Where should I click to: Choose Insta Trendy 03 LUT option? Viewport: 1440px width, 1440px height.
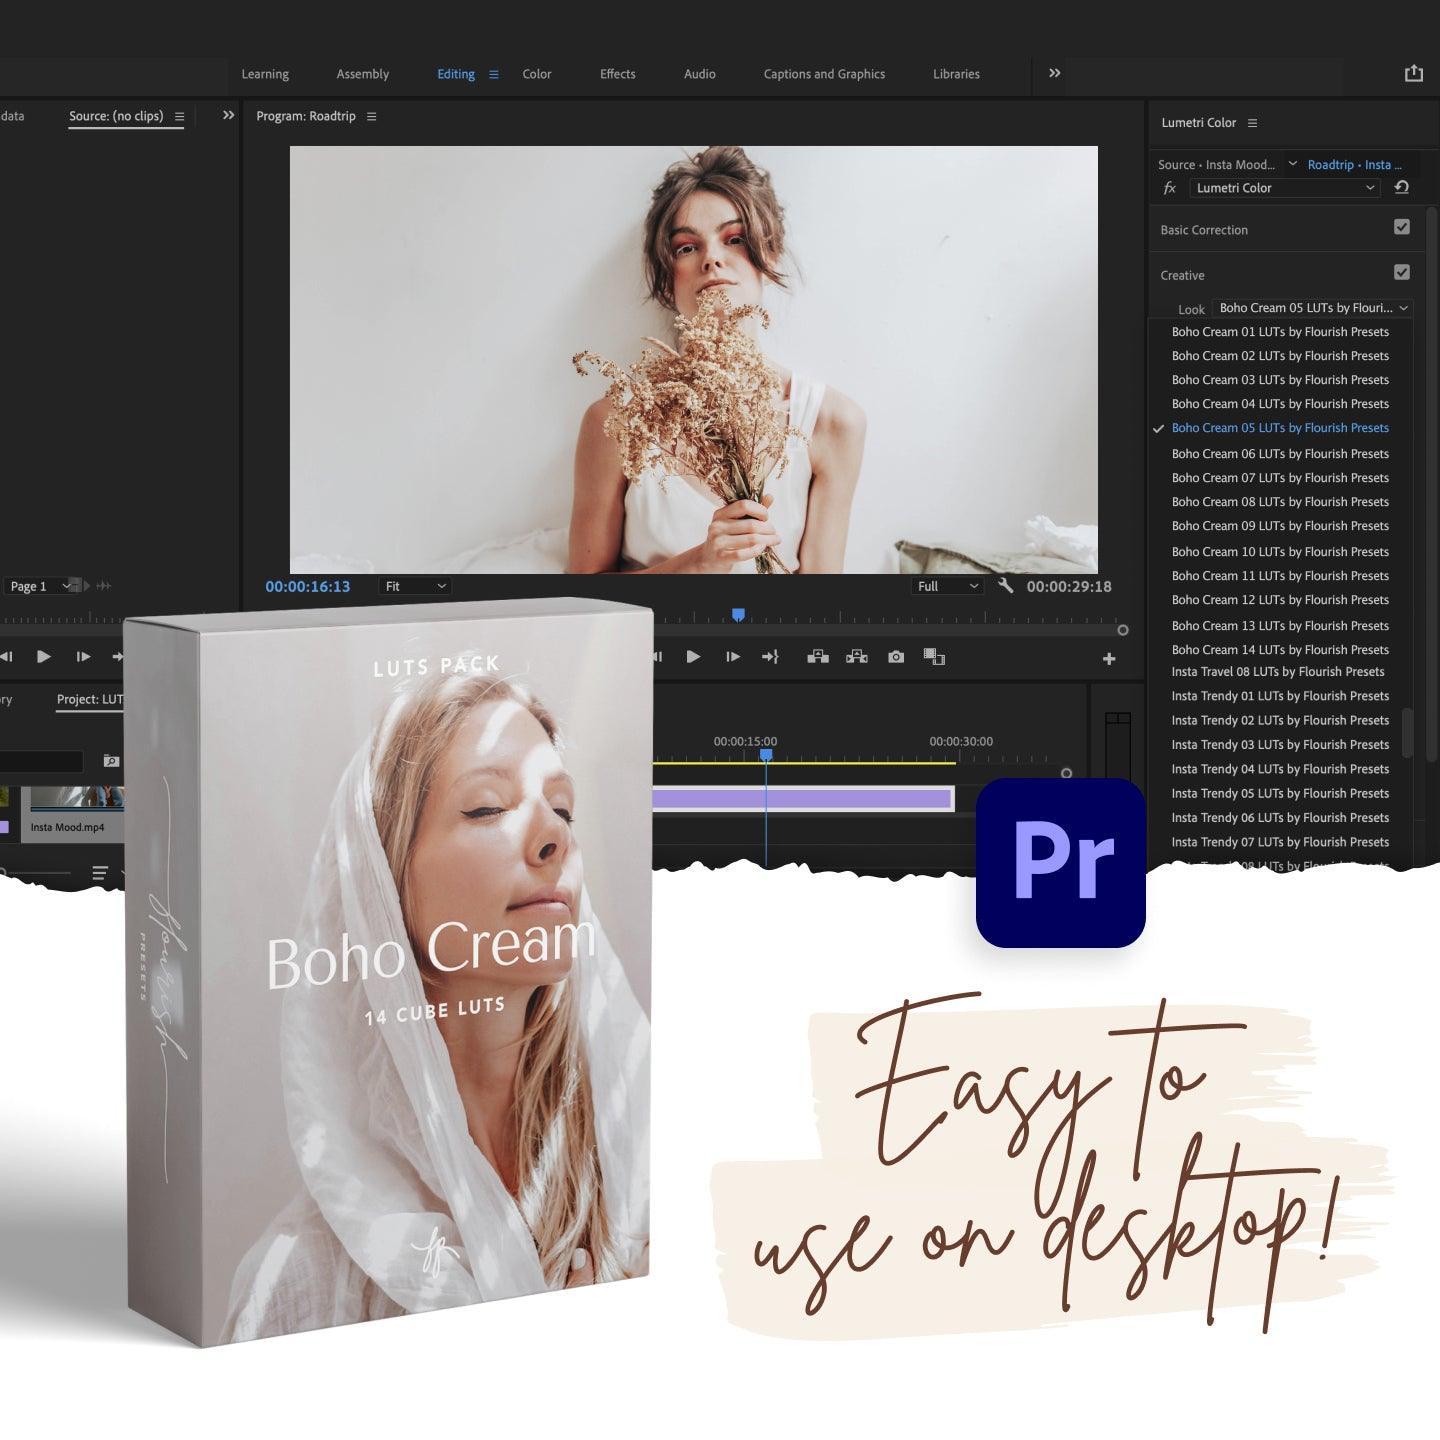point(1280,745)
